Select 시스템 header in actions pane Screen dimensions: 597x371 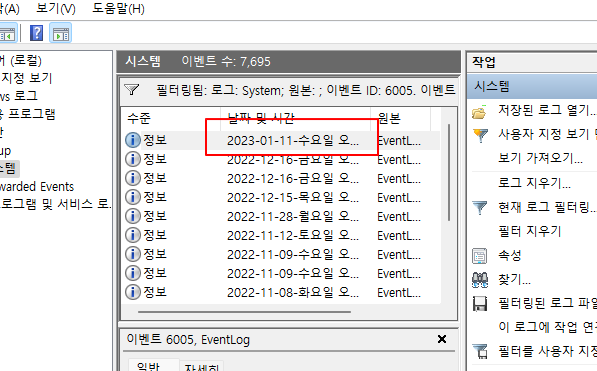532,86
